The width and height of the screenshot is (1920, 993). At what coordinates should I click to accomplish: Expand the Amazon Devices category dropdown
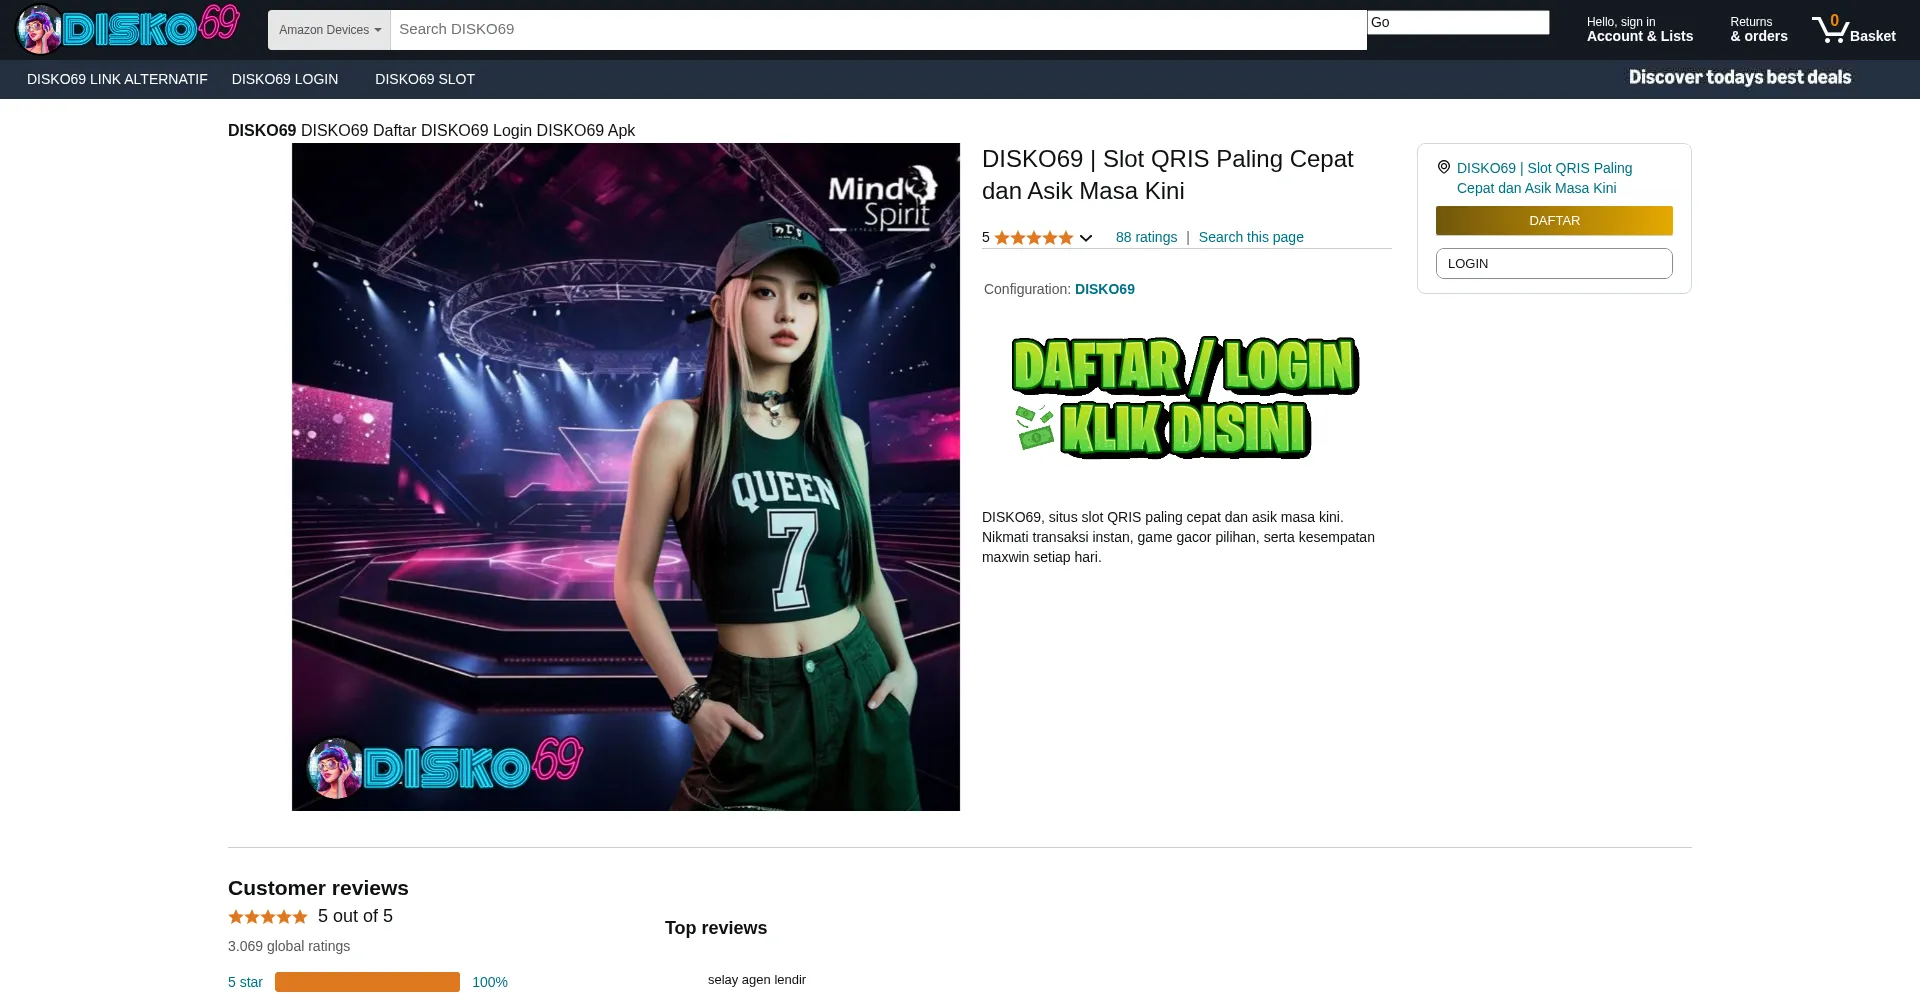[329, 30]
